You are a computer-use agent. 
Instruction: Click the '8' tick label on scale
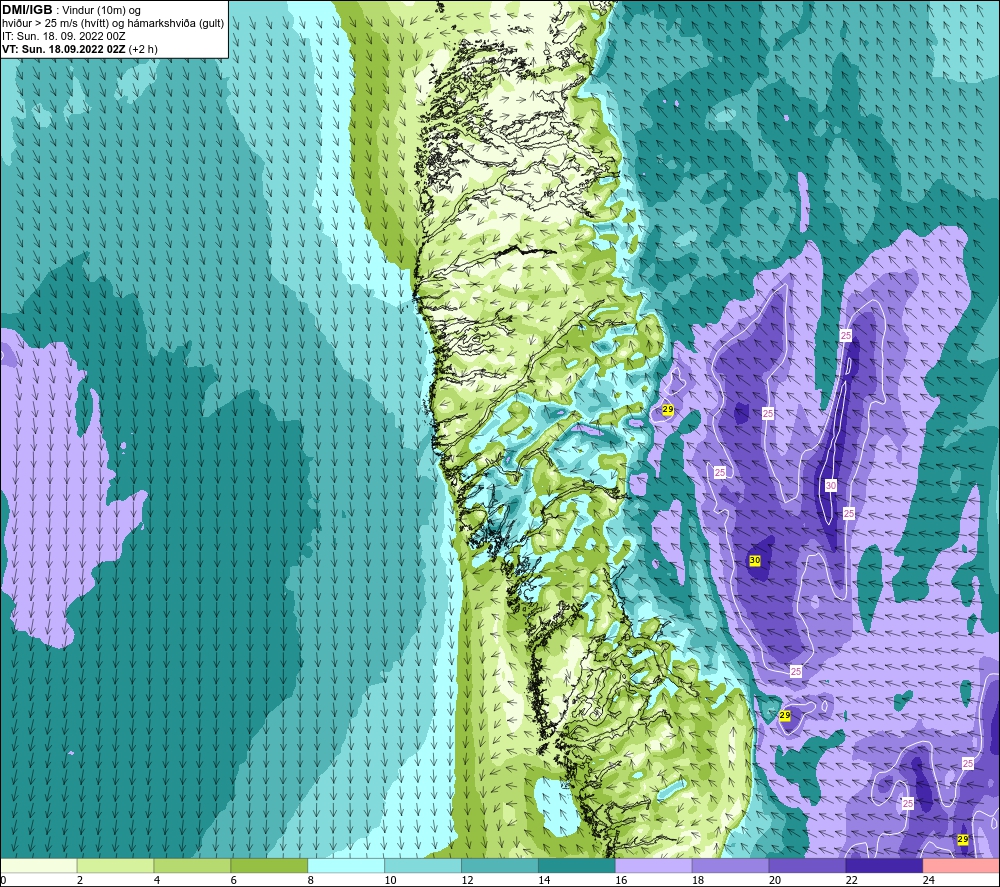tap(311, 880)
